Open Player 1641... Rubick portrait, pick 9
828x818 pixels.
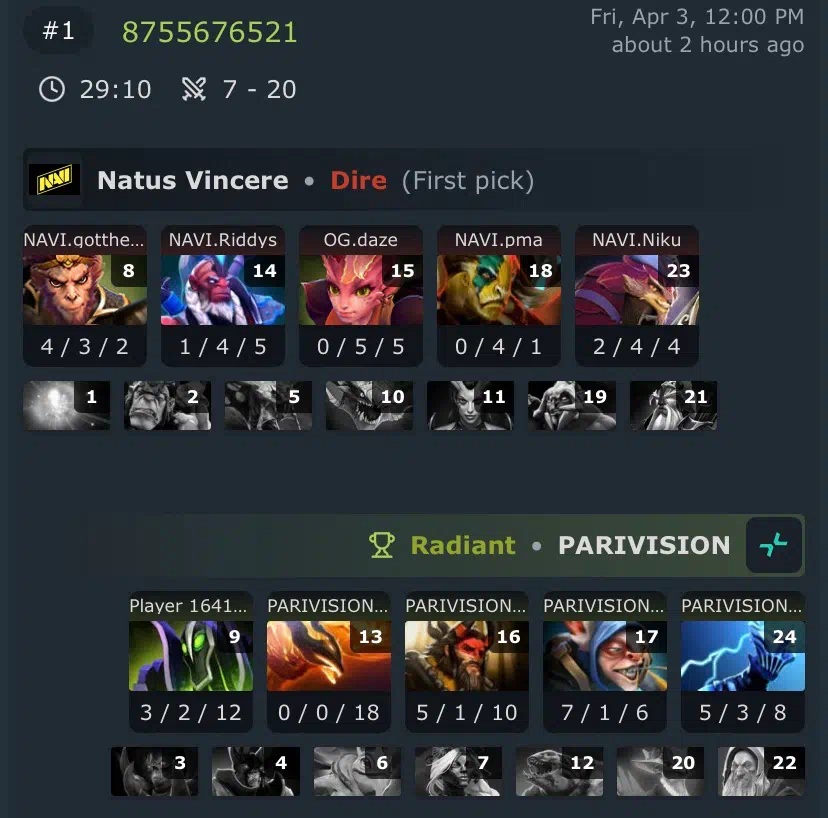pyautogui.click(x=191, y=656)
